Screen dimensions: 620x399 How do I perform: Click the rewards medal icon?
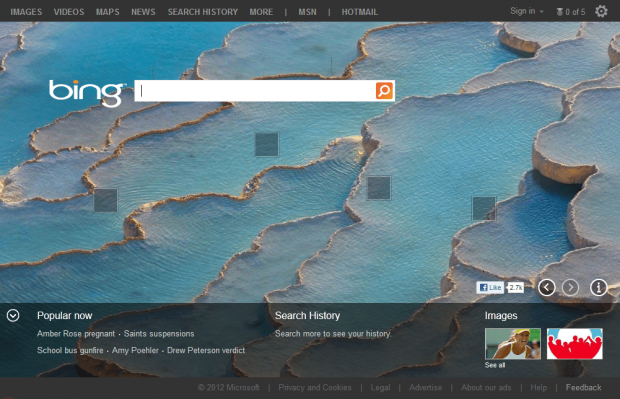[560, 12]
